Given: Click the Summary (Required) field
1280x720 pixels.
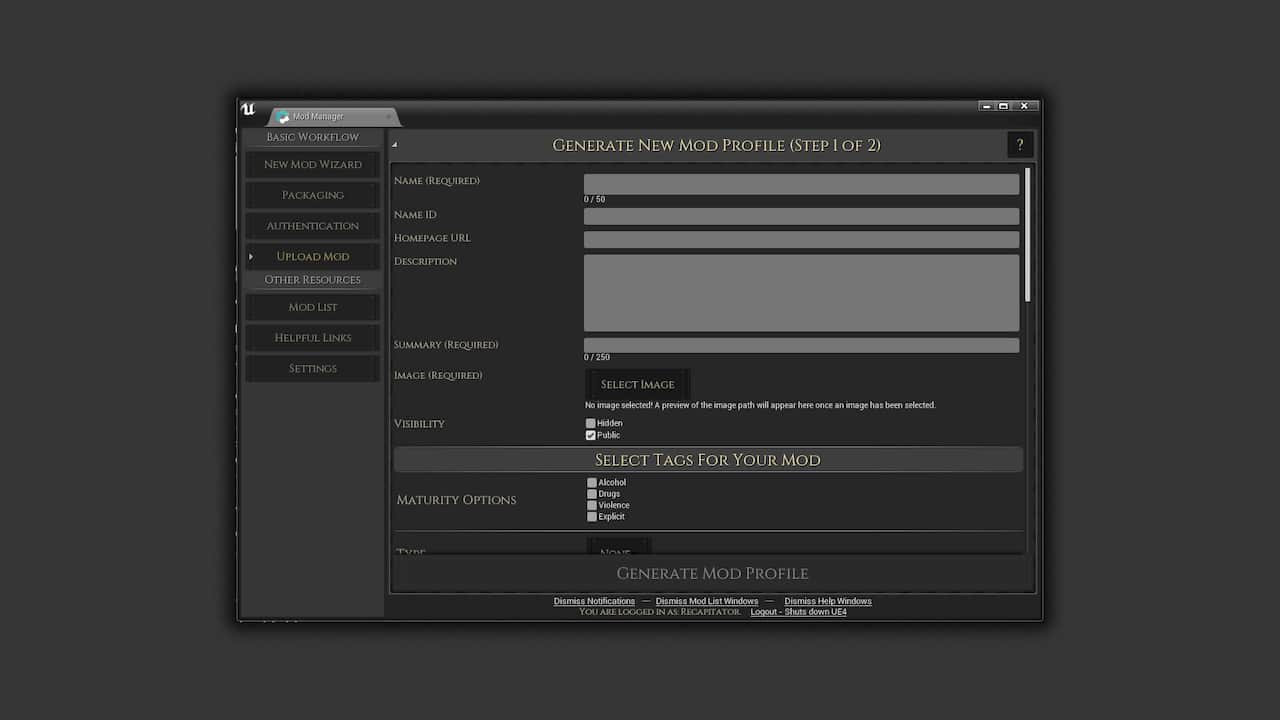Looking at the screenshot, I should 801,345.
